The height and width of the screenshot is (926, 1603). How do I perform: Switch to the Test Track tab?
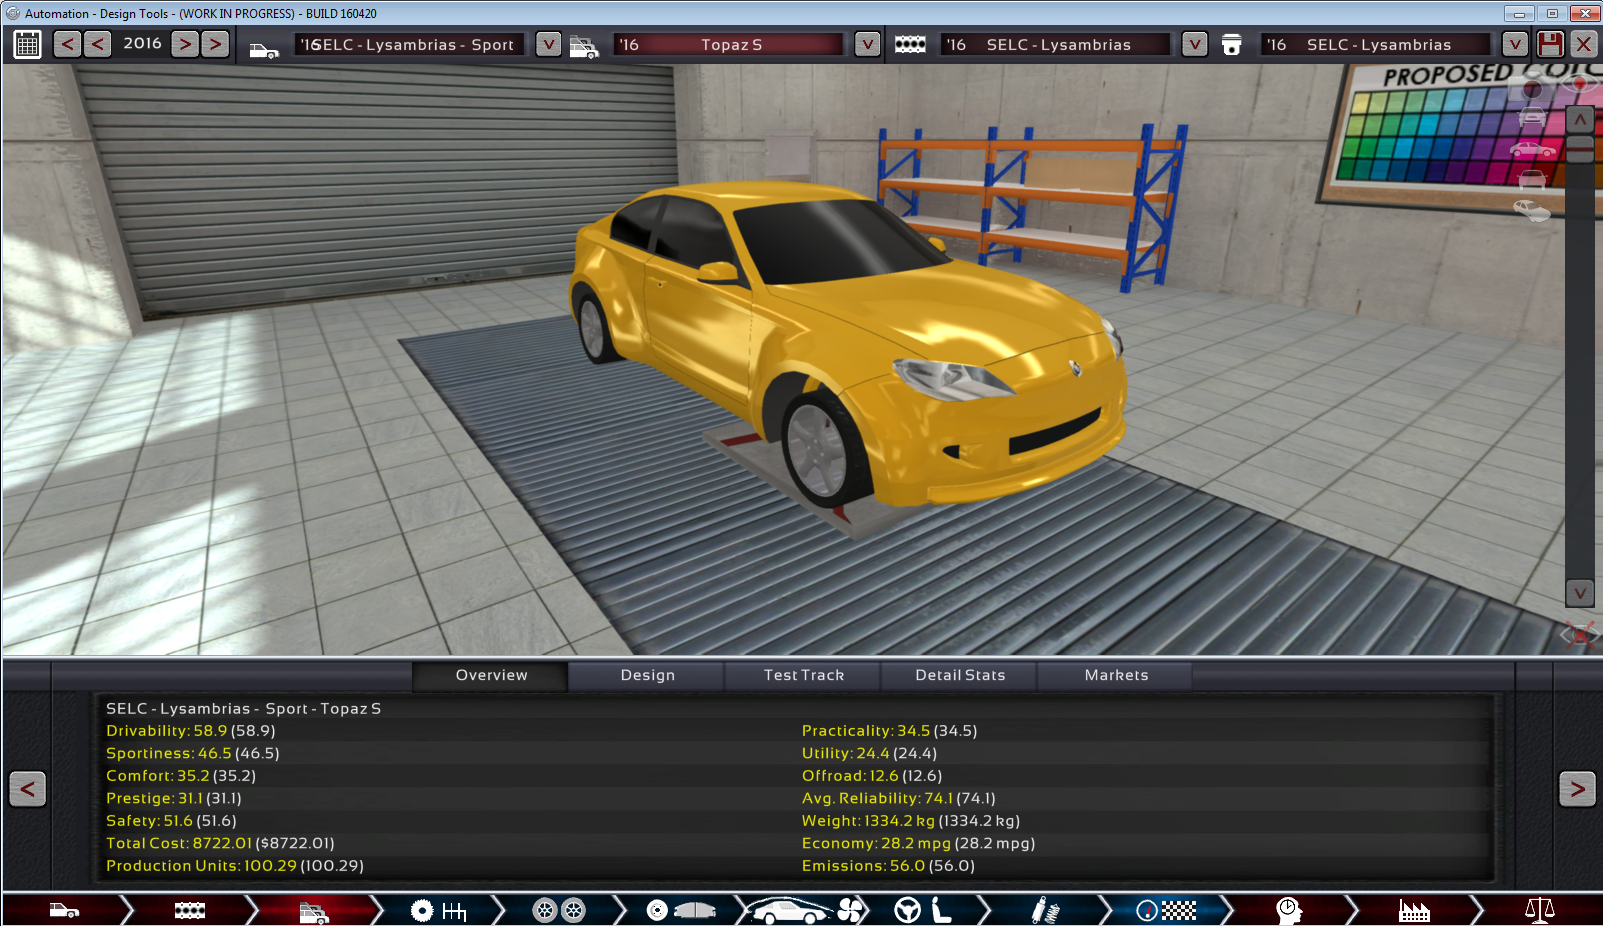803,675
